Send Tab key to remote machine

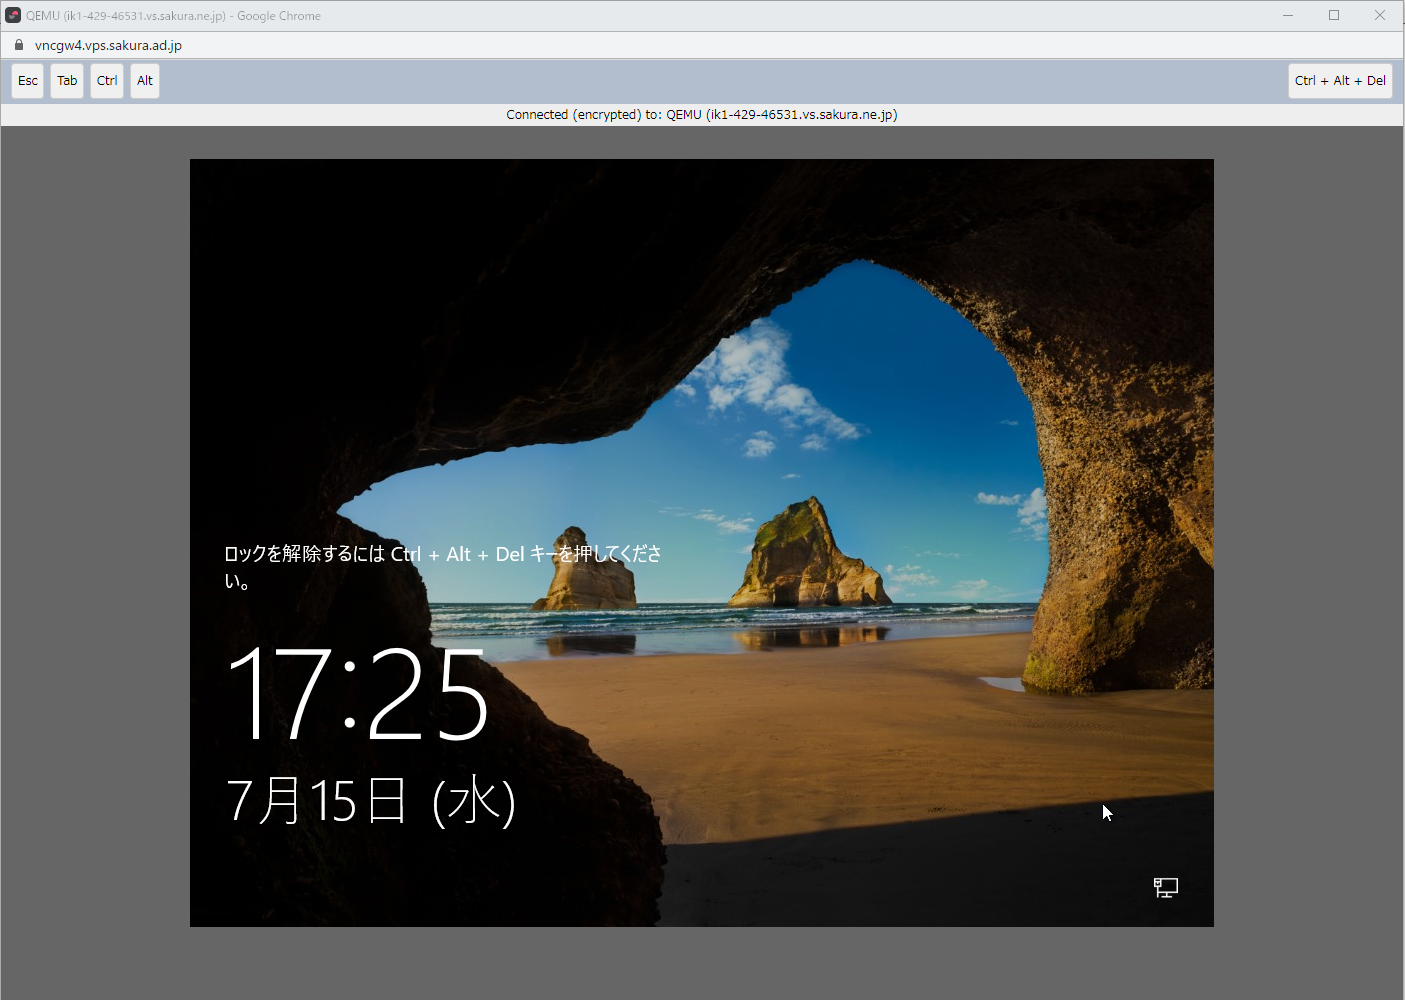(67, 81)
